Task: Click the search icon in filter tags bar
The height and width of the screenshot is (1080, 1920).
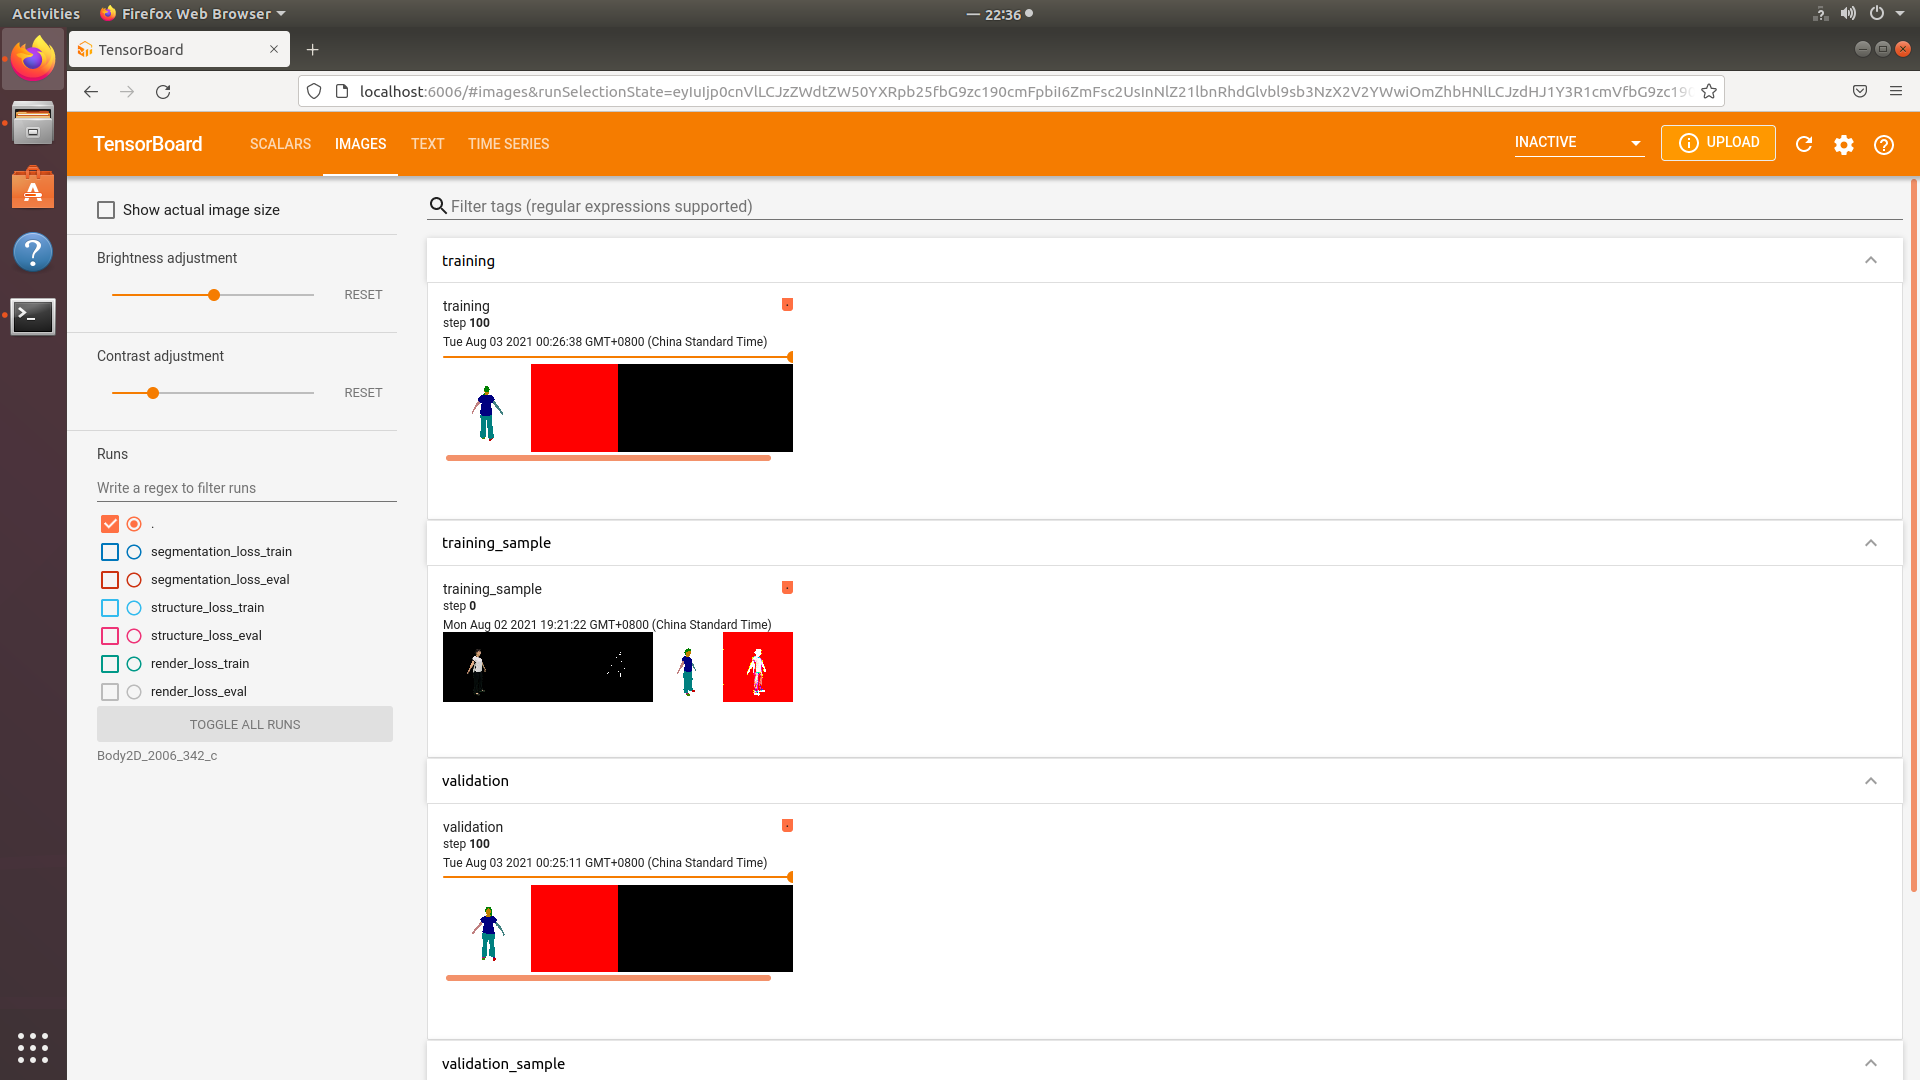Action: (x=438, y=206)
